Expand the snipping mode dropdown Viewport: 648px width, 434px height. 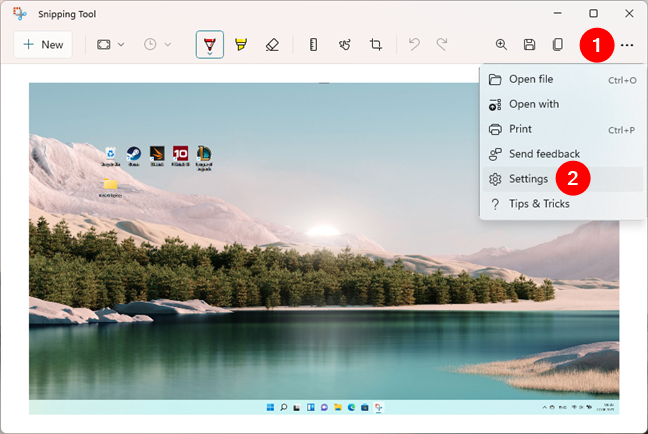click(x=110, y=45)
